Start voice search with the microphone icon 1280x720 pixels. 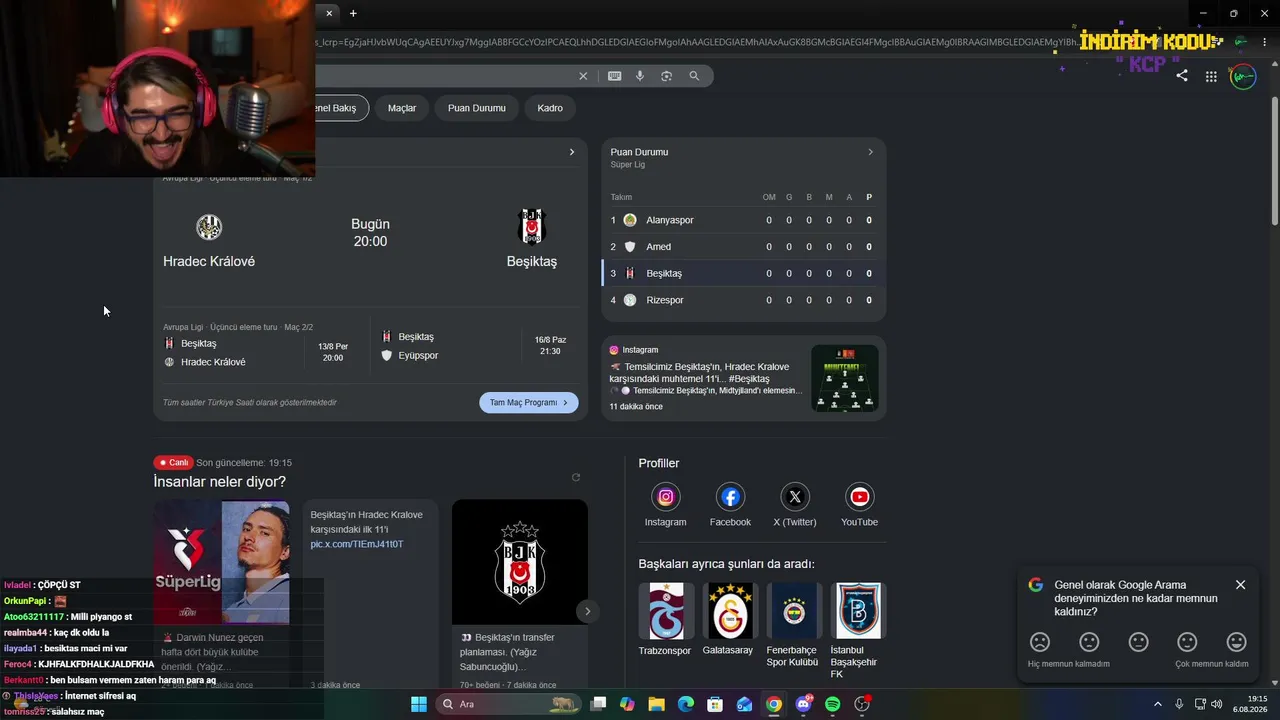click(x=640, y=76)
